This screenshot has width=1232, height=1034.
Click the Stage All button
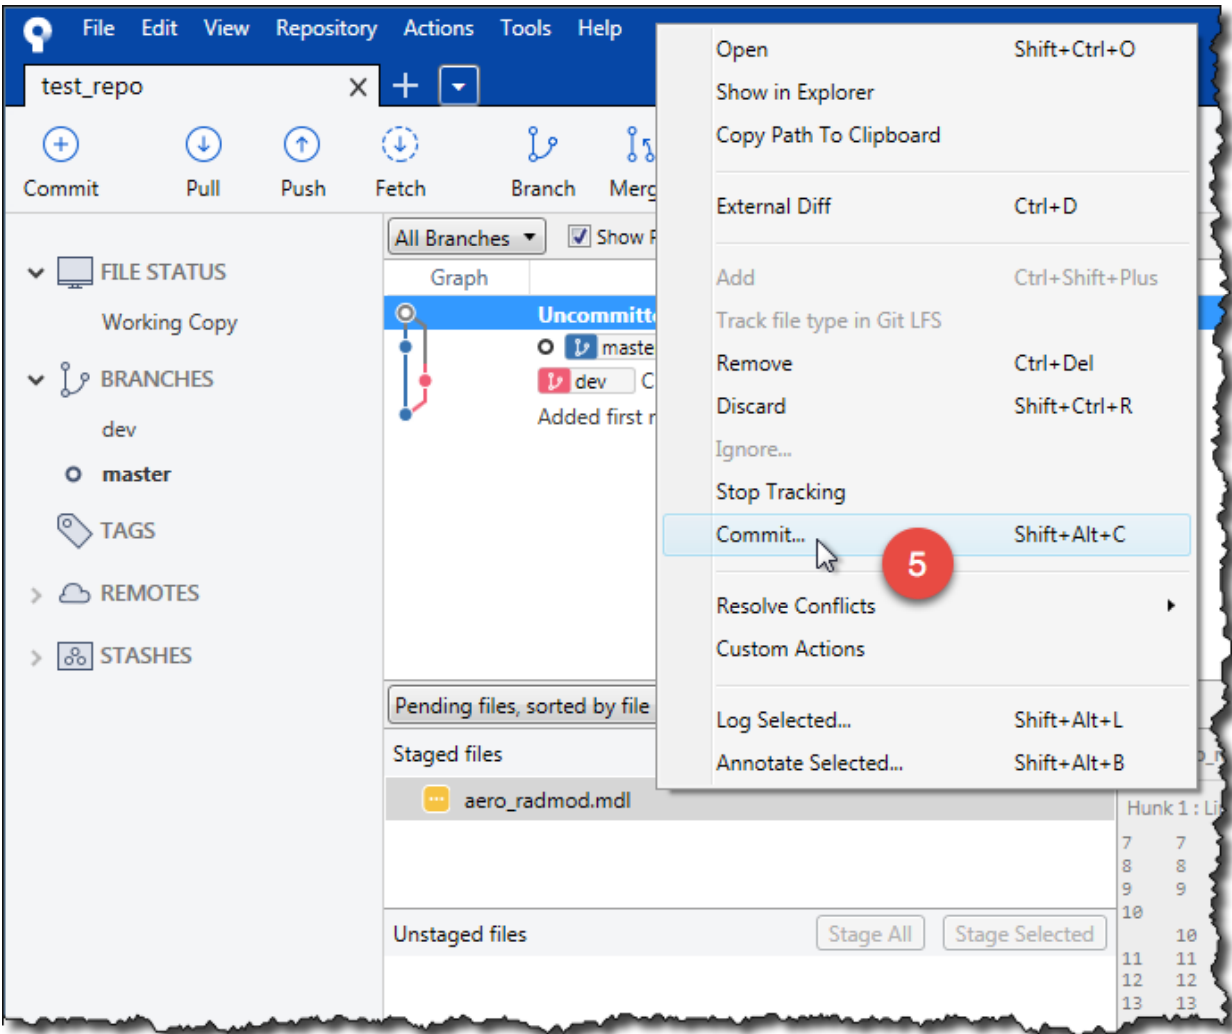pyautogui.click(x=870, y=934)
